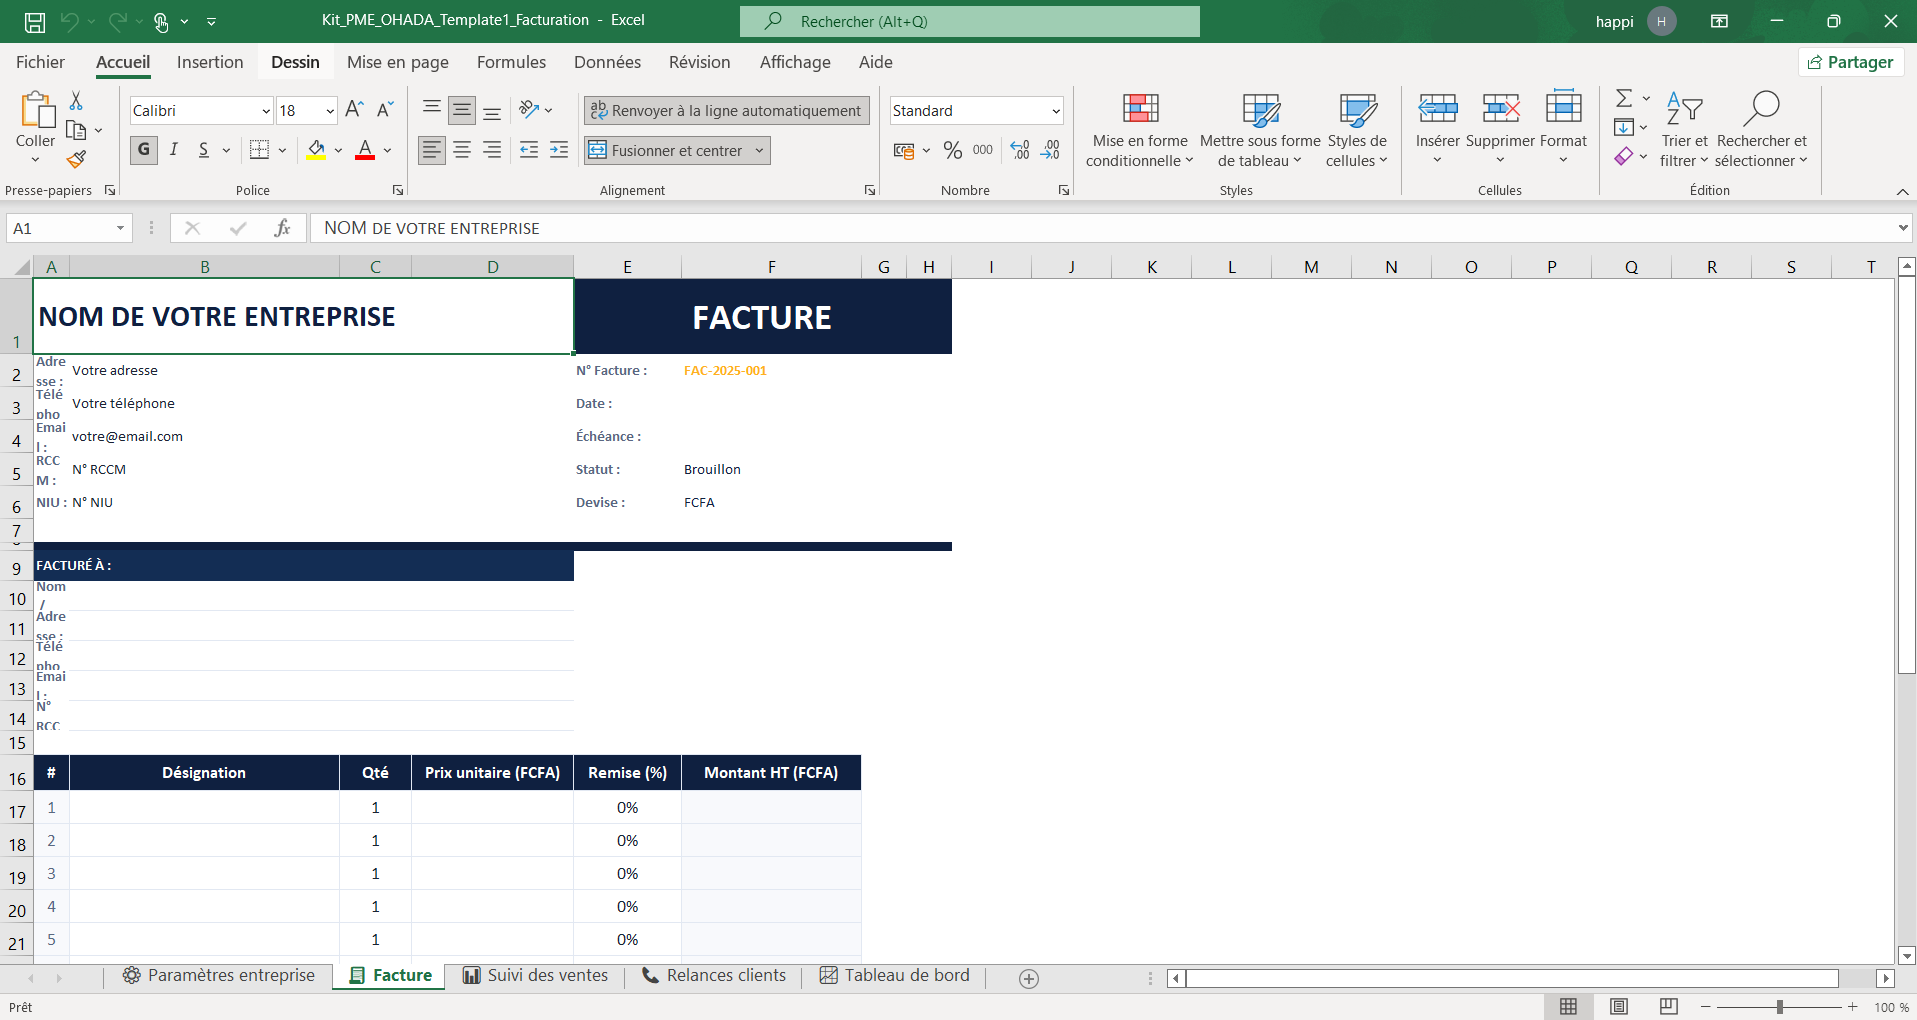Viewport: 1917px width, 1020px height.
Task: Toggle left text alignment
Action: (x=432, y=150)
